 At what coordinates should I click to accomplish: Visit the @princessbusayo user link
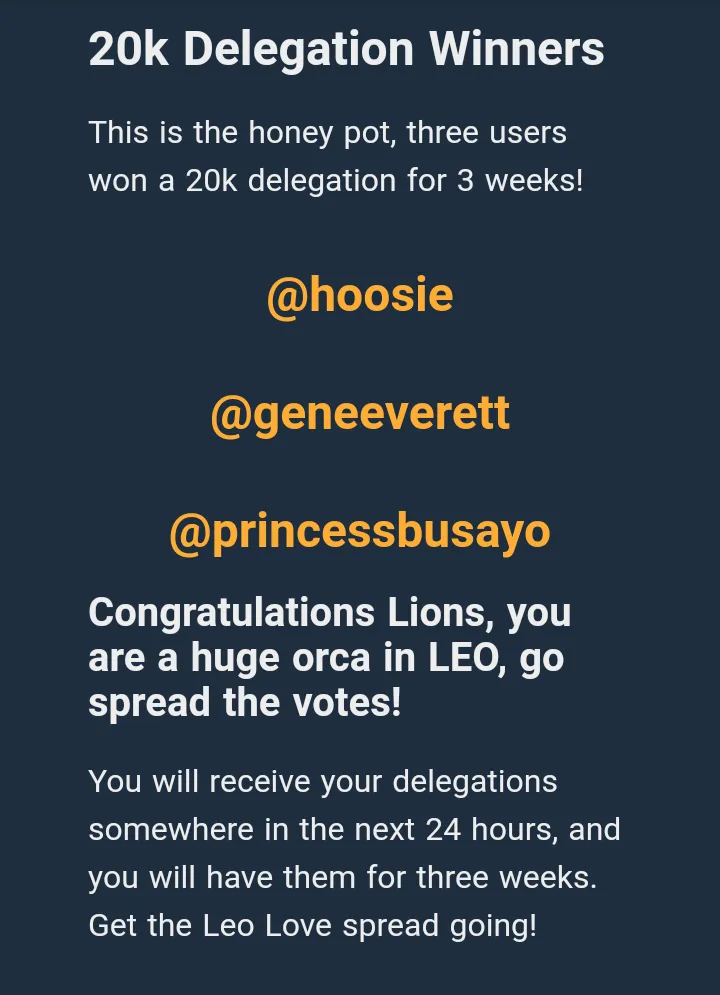click(360, 533)
